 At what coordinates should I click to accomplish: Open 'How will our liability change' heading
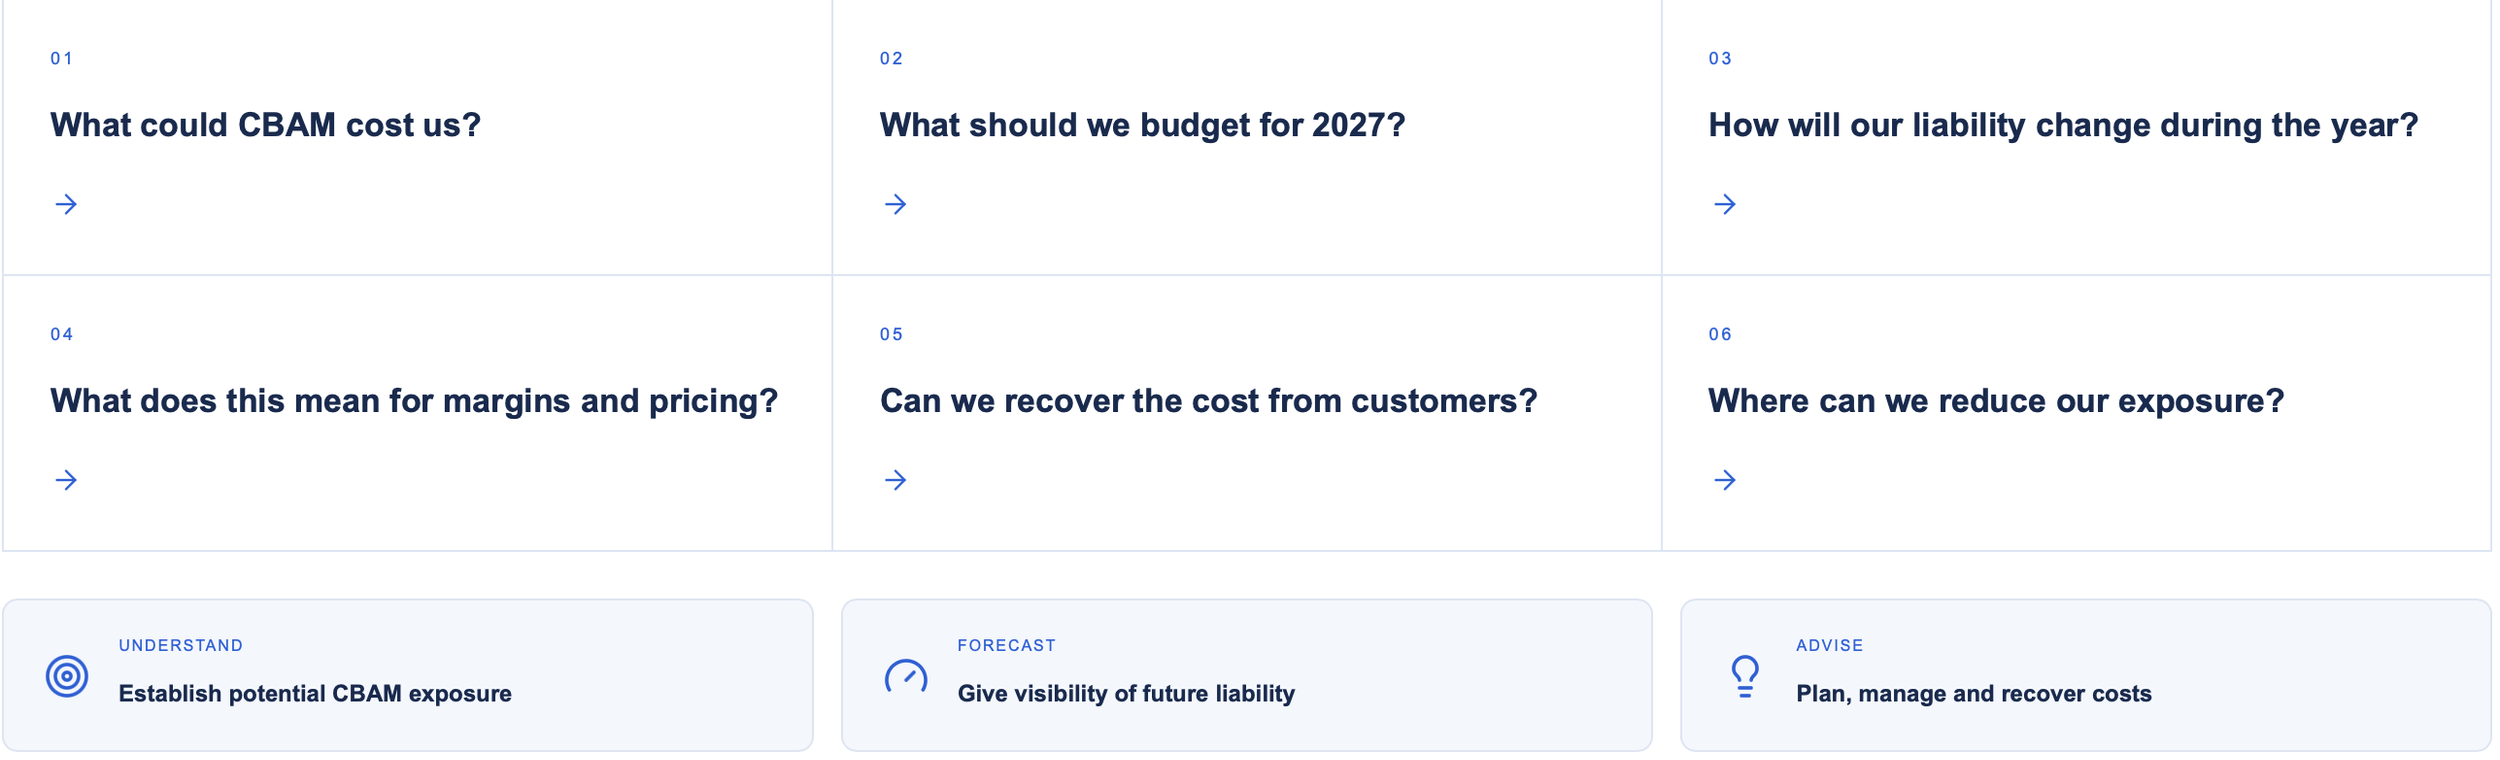(2063, 125)
